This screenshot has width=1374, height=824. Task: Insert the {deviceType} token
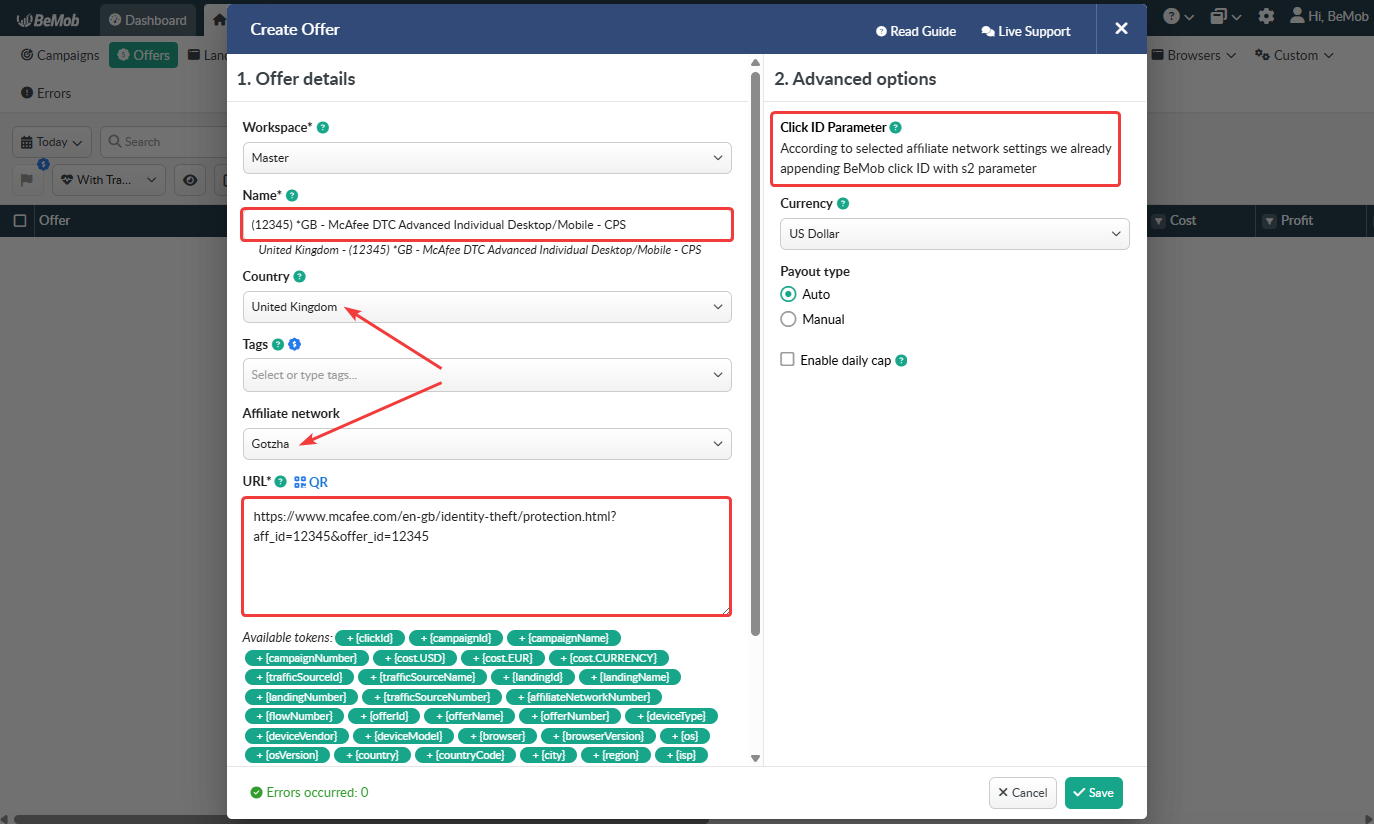(x=671, y=716)
